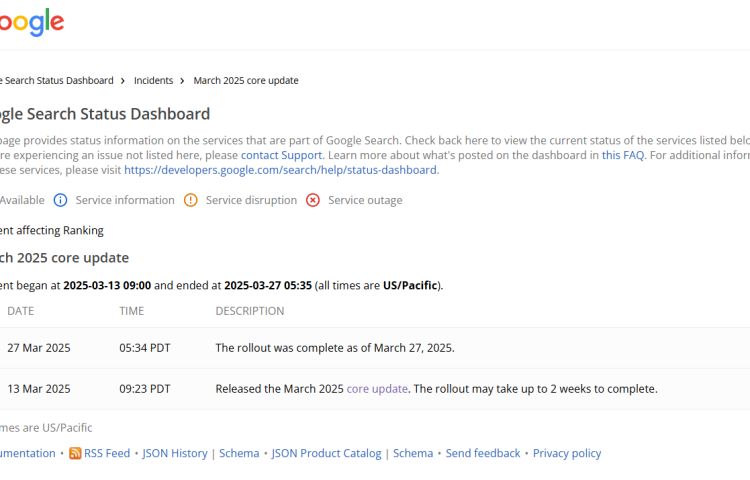Open Schema link after JSON Product Catalog
750x480 pixels.
pyautogui.click(x=413, y=453)
